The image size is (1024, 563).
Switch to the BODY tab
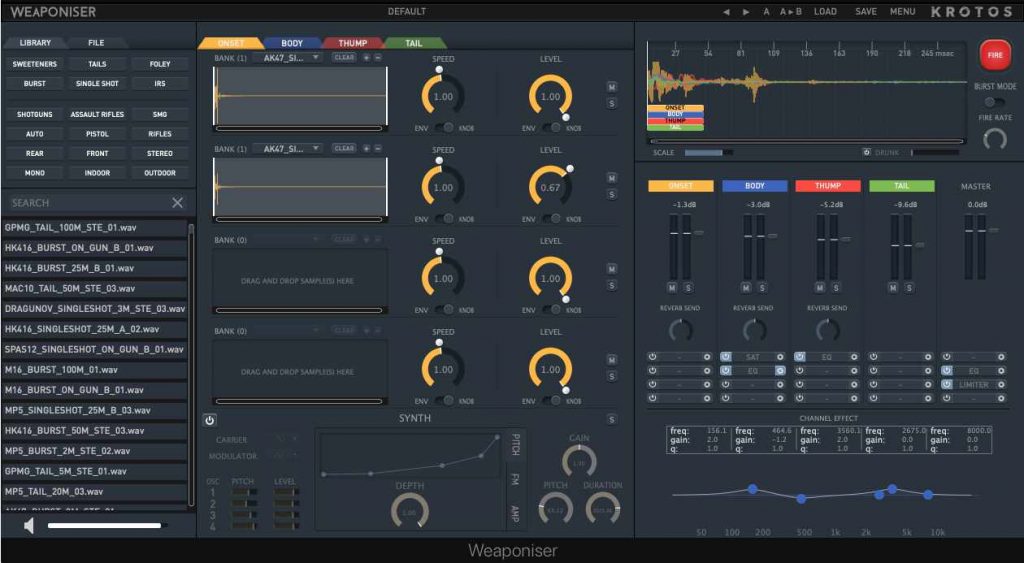[292, 43]
